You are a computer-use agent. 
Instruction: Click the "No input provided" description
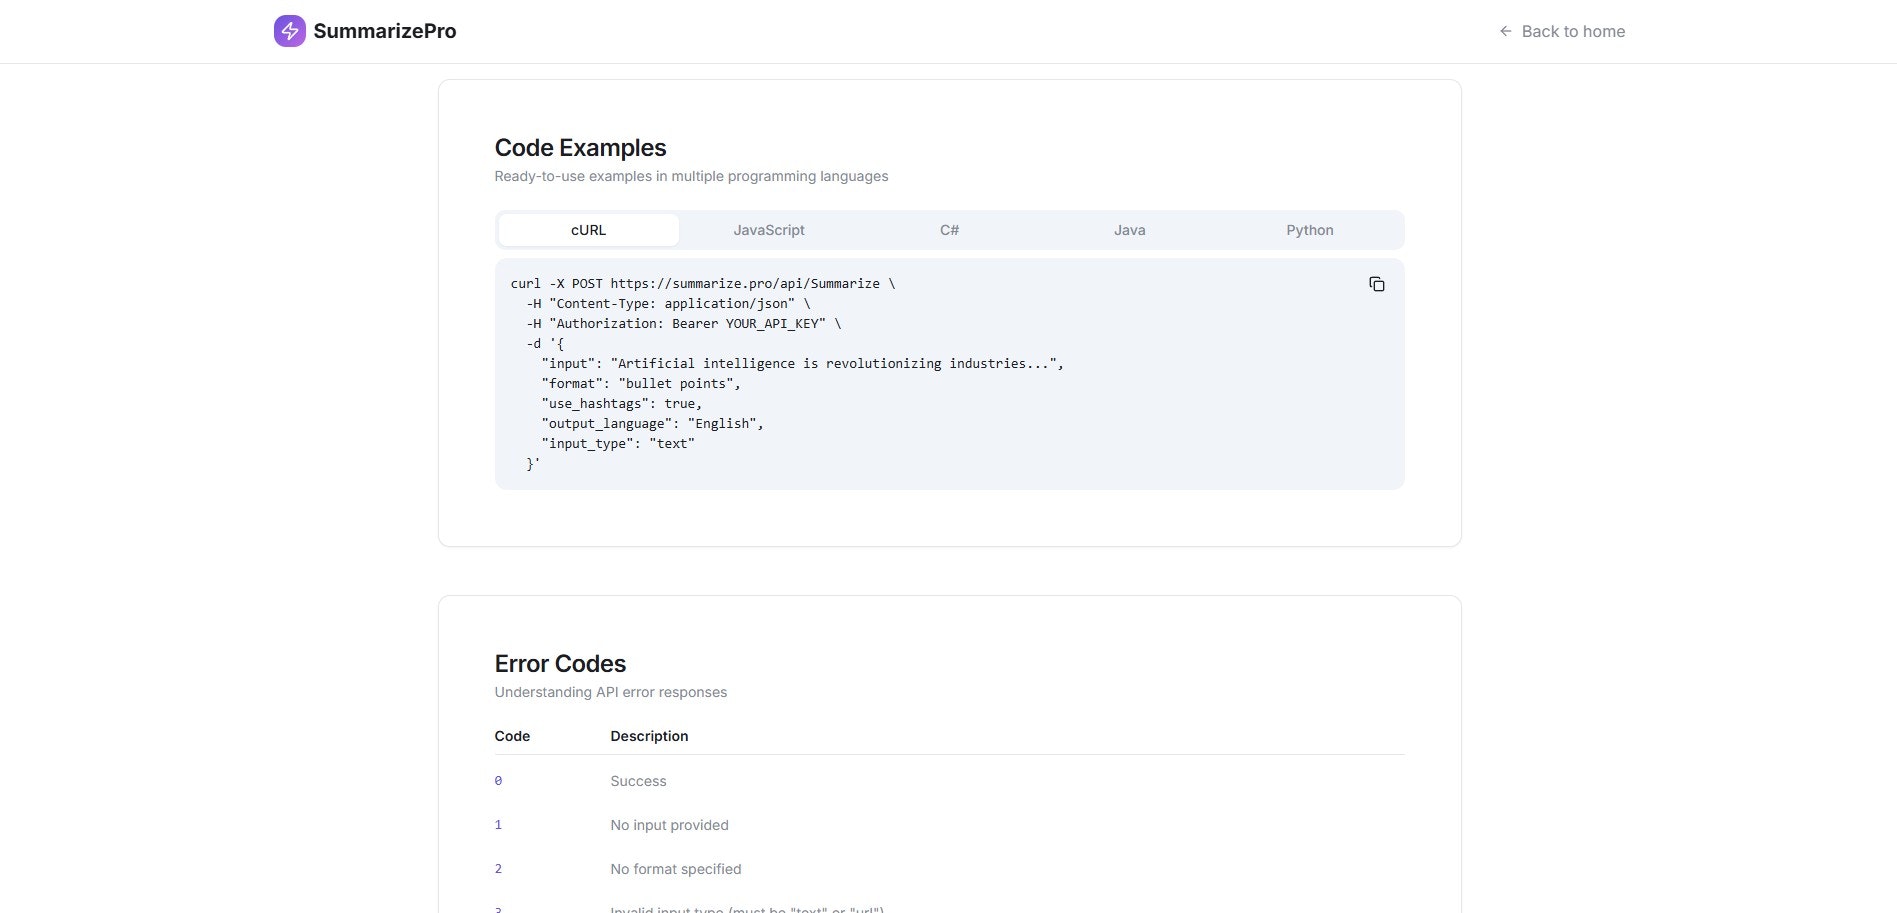pyautogui.click(x=669, y=825)
